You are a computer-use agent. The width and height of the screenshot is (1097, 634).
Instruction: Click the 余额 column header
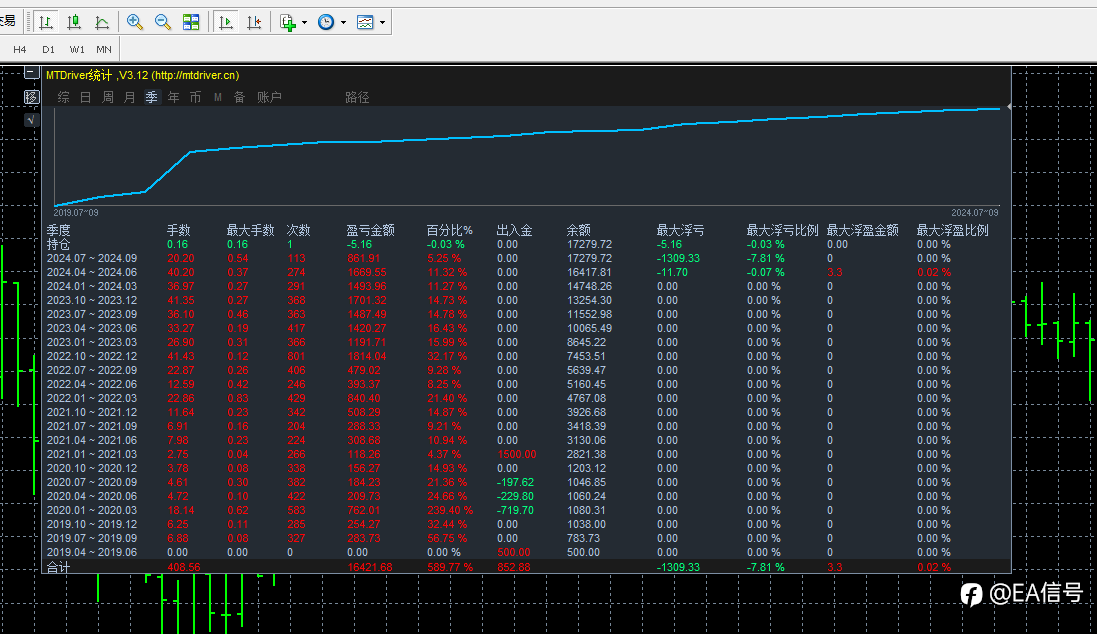[579, 230]
